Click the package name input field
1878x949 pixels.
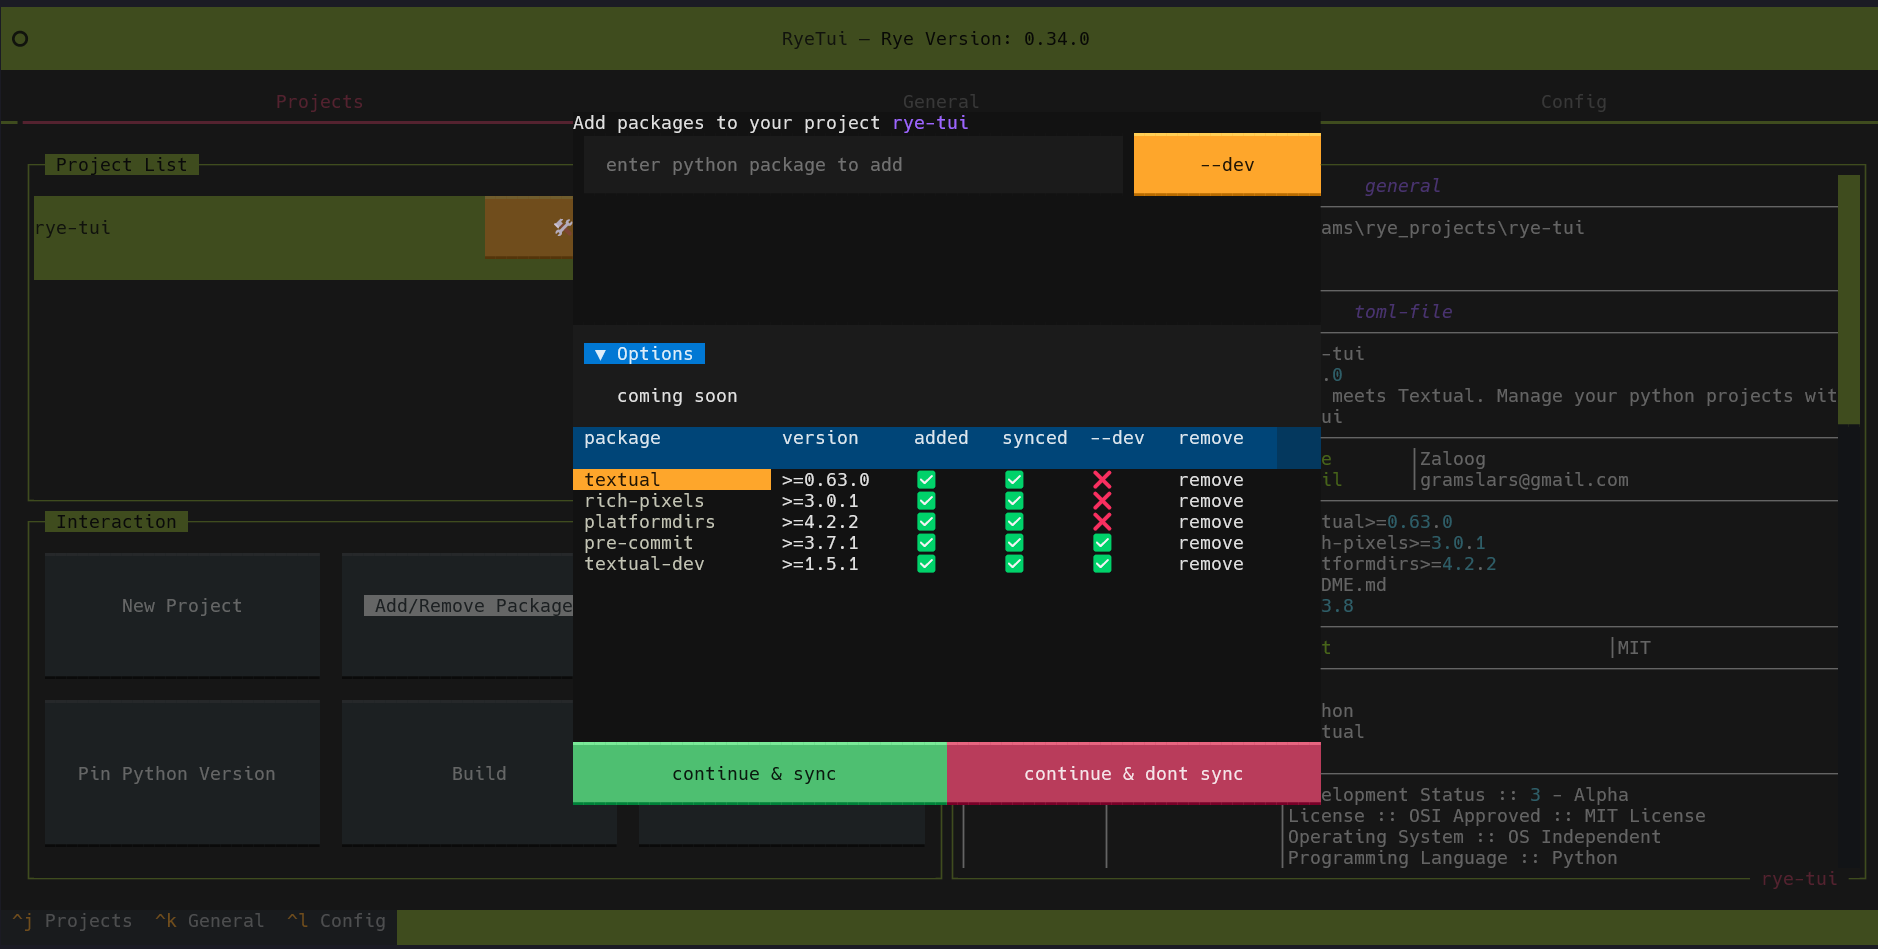[x=853, y=165]
